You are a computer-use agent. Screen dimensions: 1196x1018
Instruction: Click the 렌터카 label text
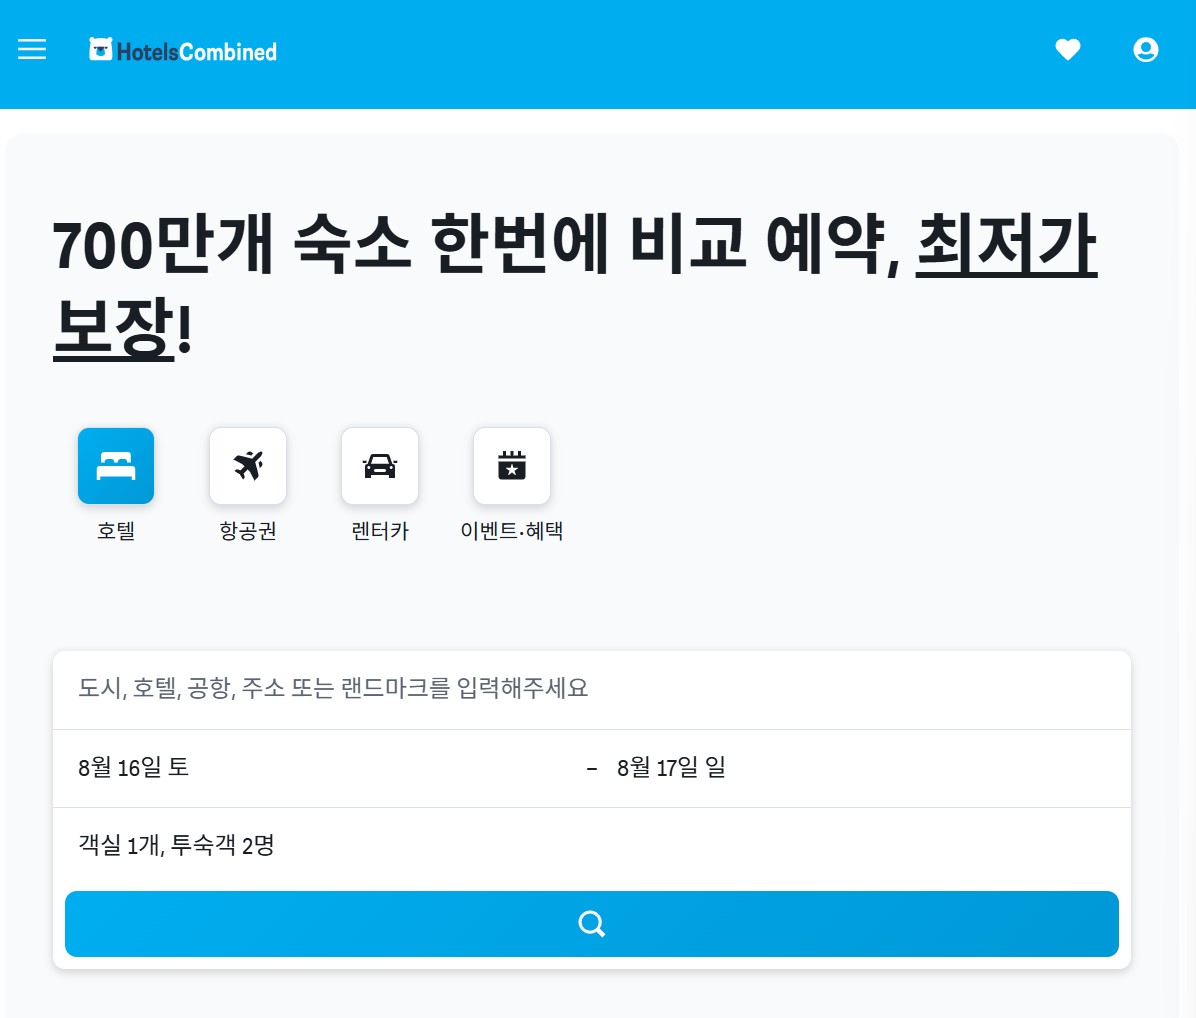(x=380, y=531)
